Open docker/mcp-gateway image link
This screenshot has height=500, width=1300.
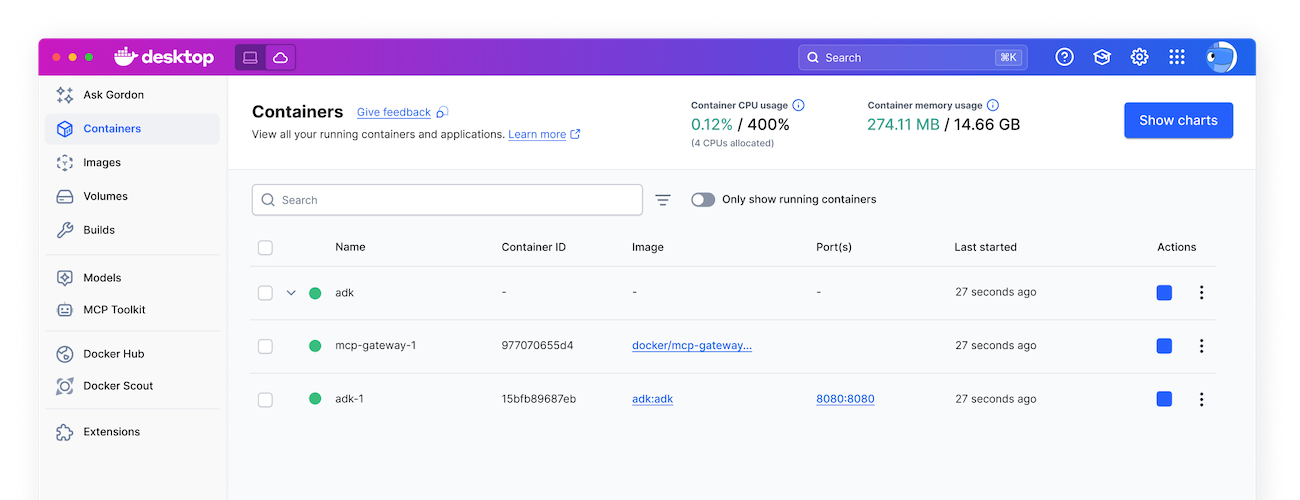pos(692,346)
